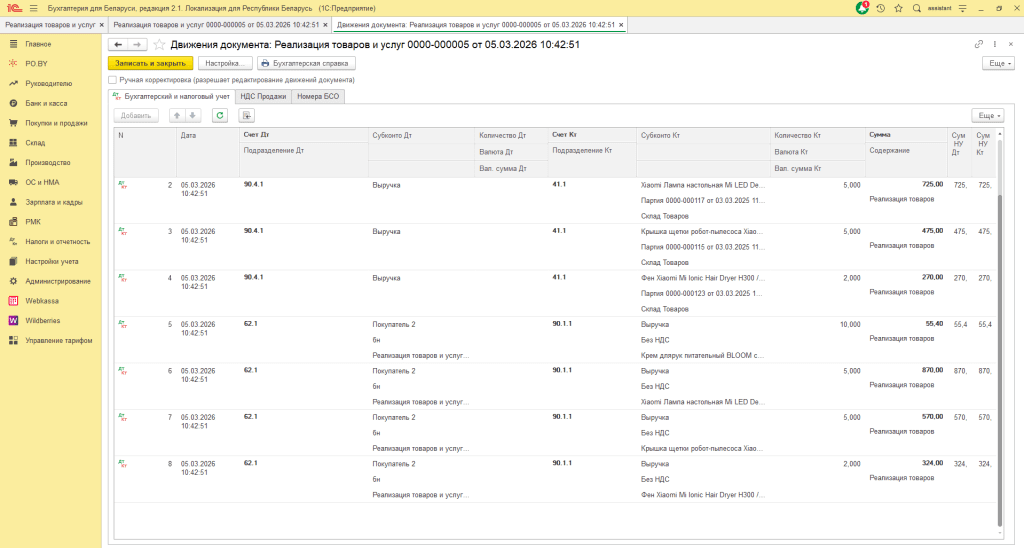The image size is (1024, 548).
Task: Go back with left arrow button
Action: tap(118, 44)
